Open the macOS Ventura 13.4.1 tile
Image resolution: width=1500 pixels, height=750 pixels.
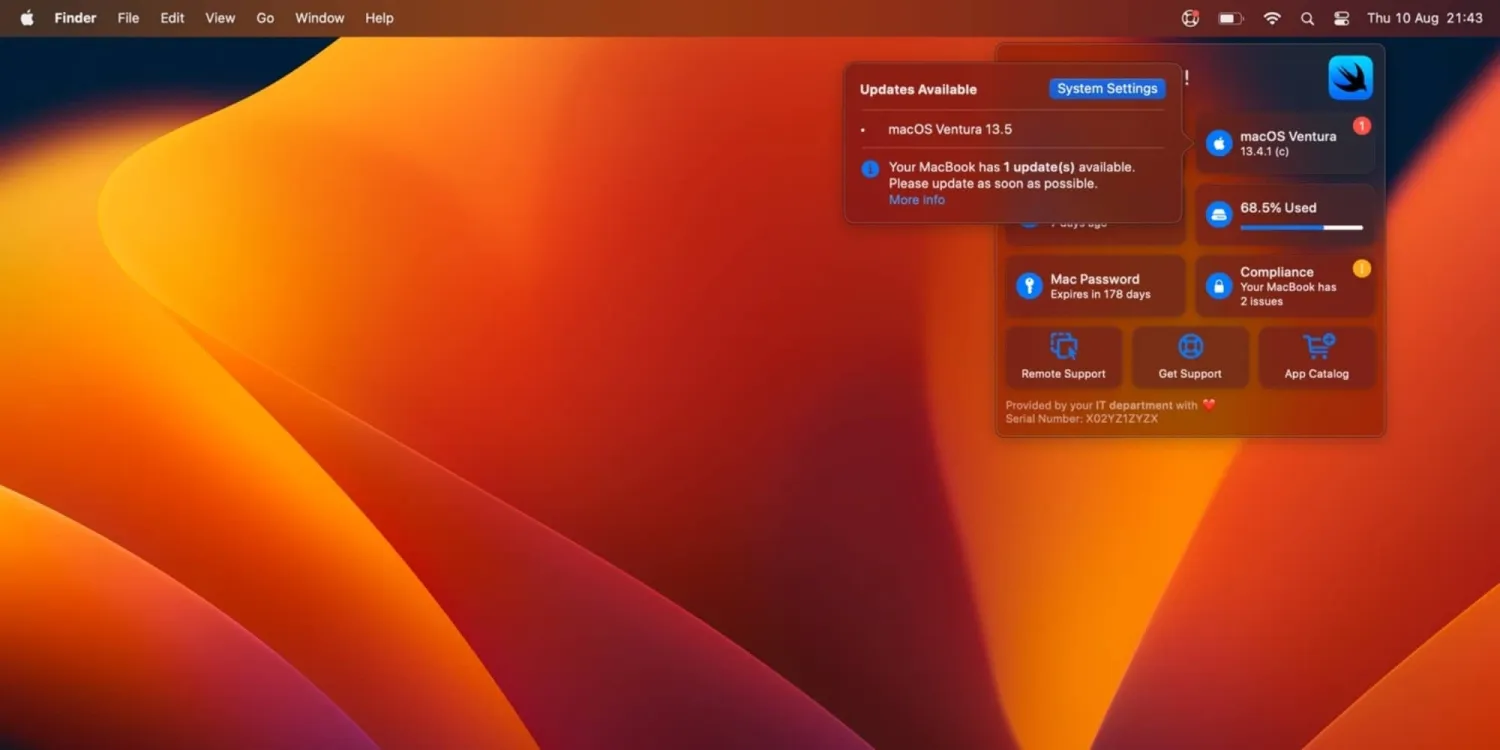1285,144
